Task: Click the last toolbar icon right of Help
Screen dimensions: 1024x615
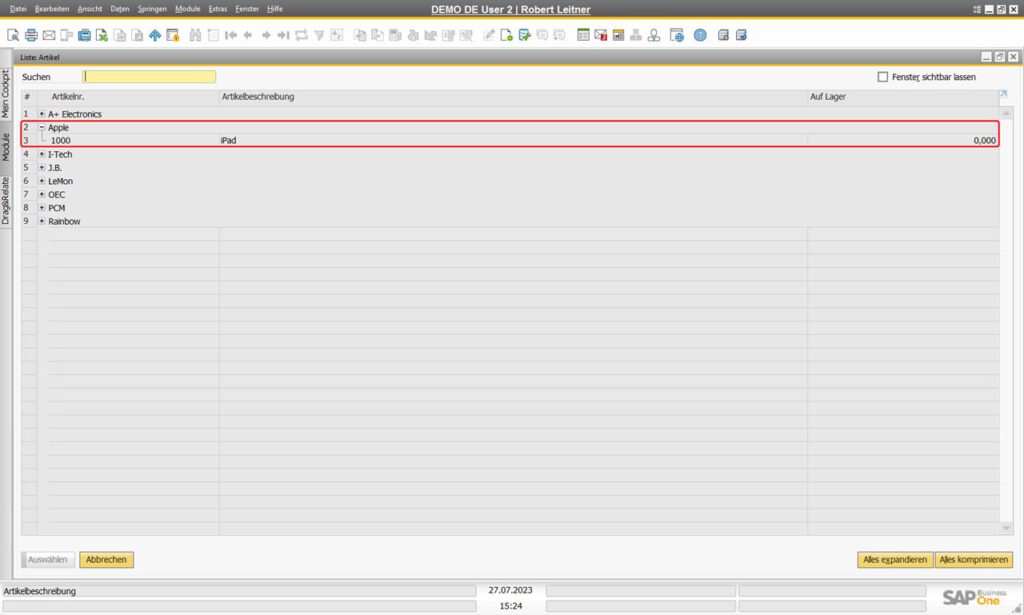Action: point(741,35)
